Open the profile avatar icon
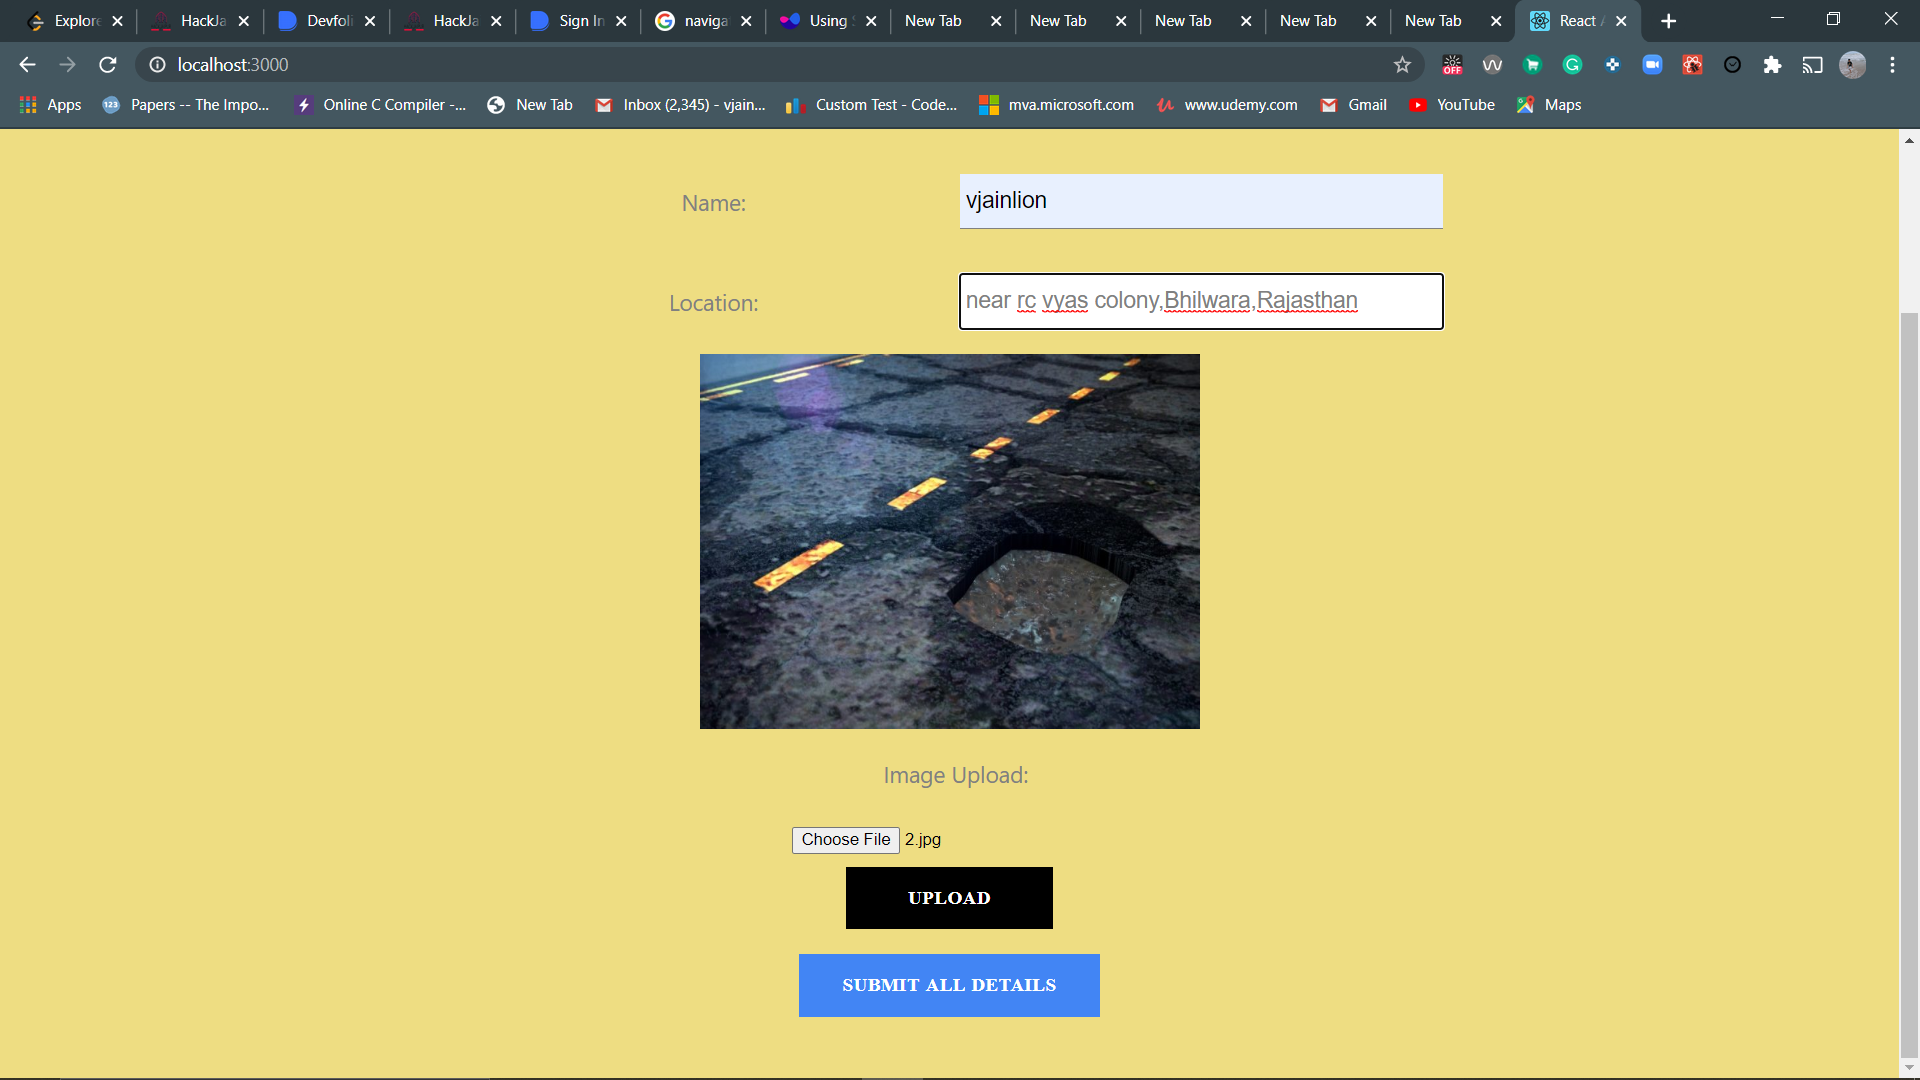The image size is (1920, 1080). (x=1852, y=65)
